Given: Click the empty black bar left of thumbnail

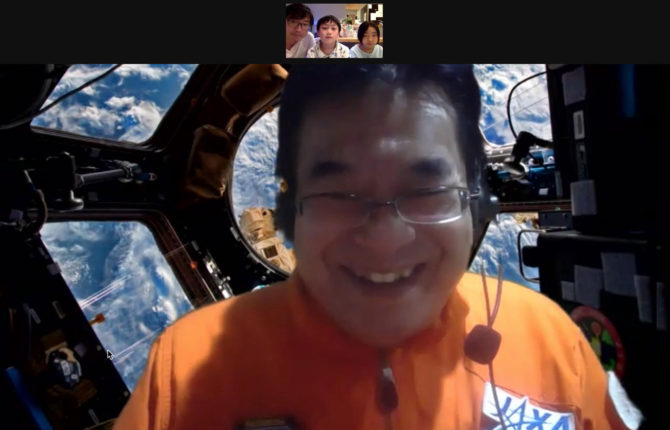Looking at the screenshot, I should tap(140, 31).
